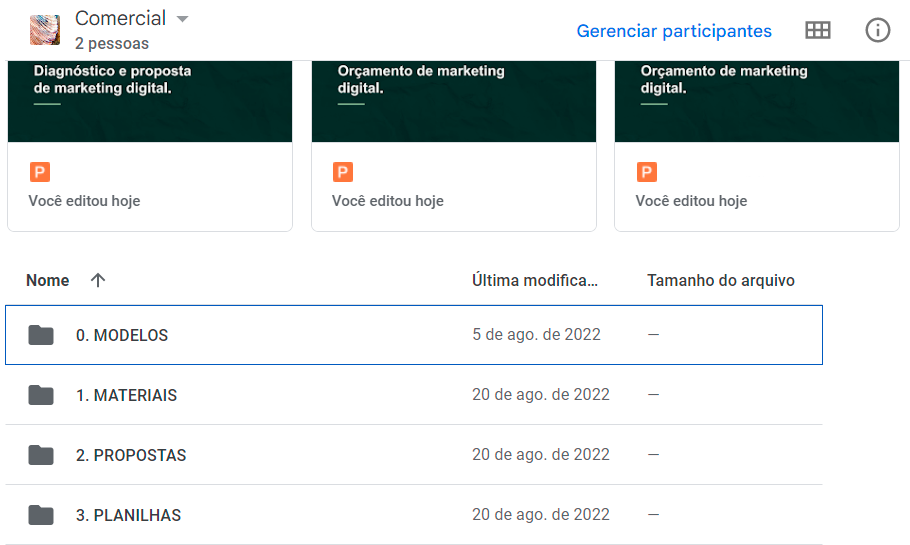
Task: Click folder icon of 3. PLANILHAS
Action: pyautogui.click(x=41, y=515)
